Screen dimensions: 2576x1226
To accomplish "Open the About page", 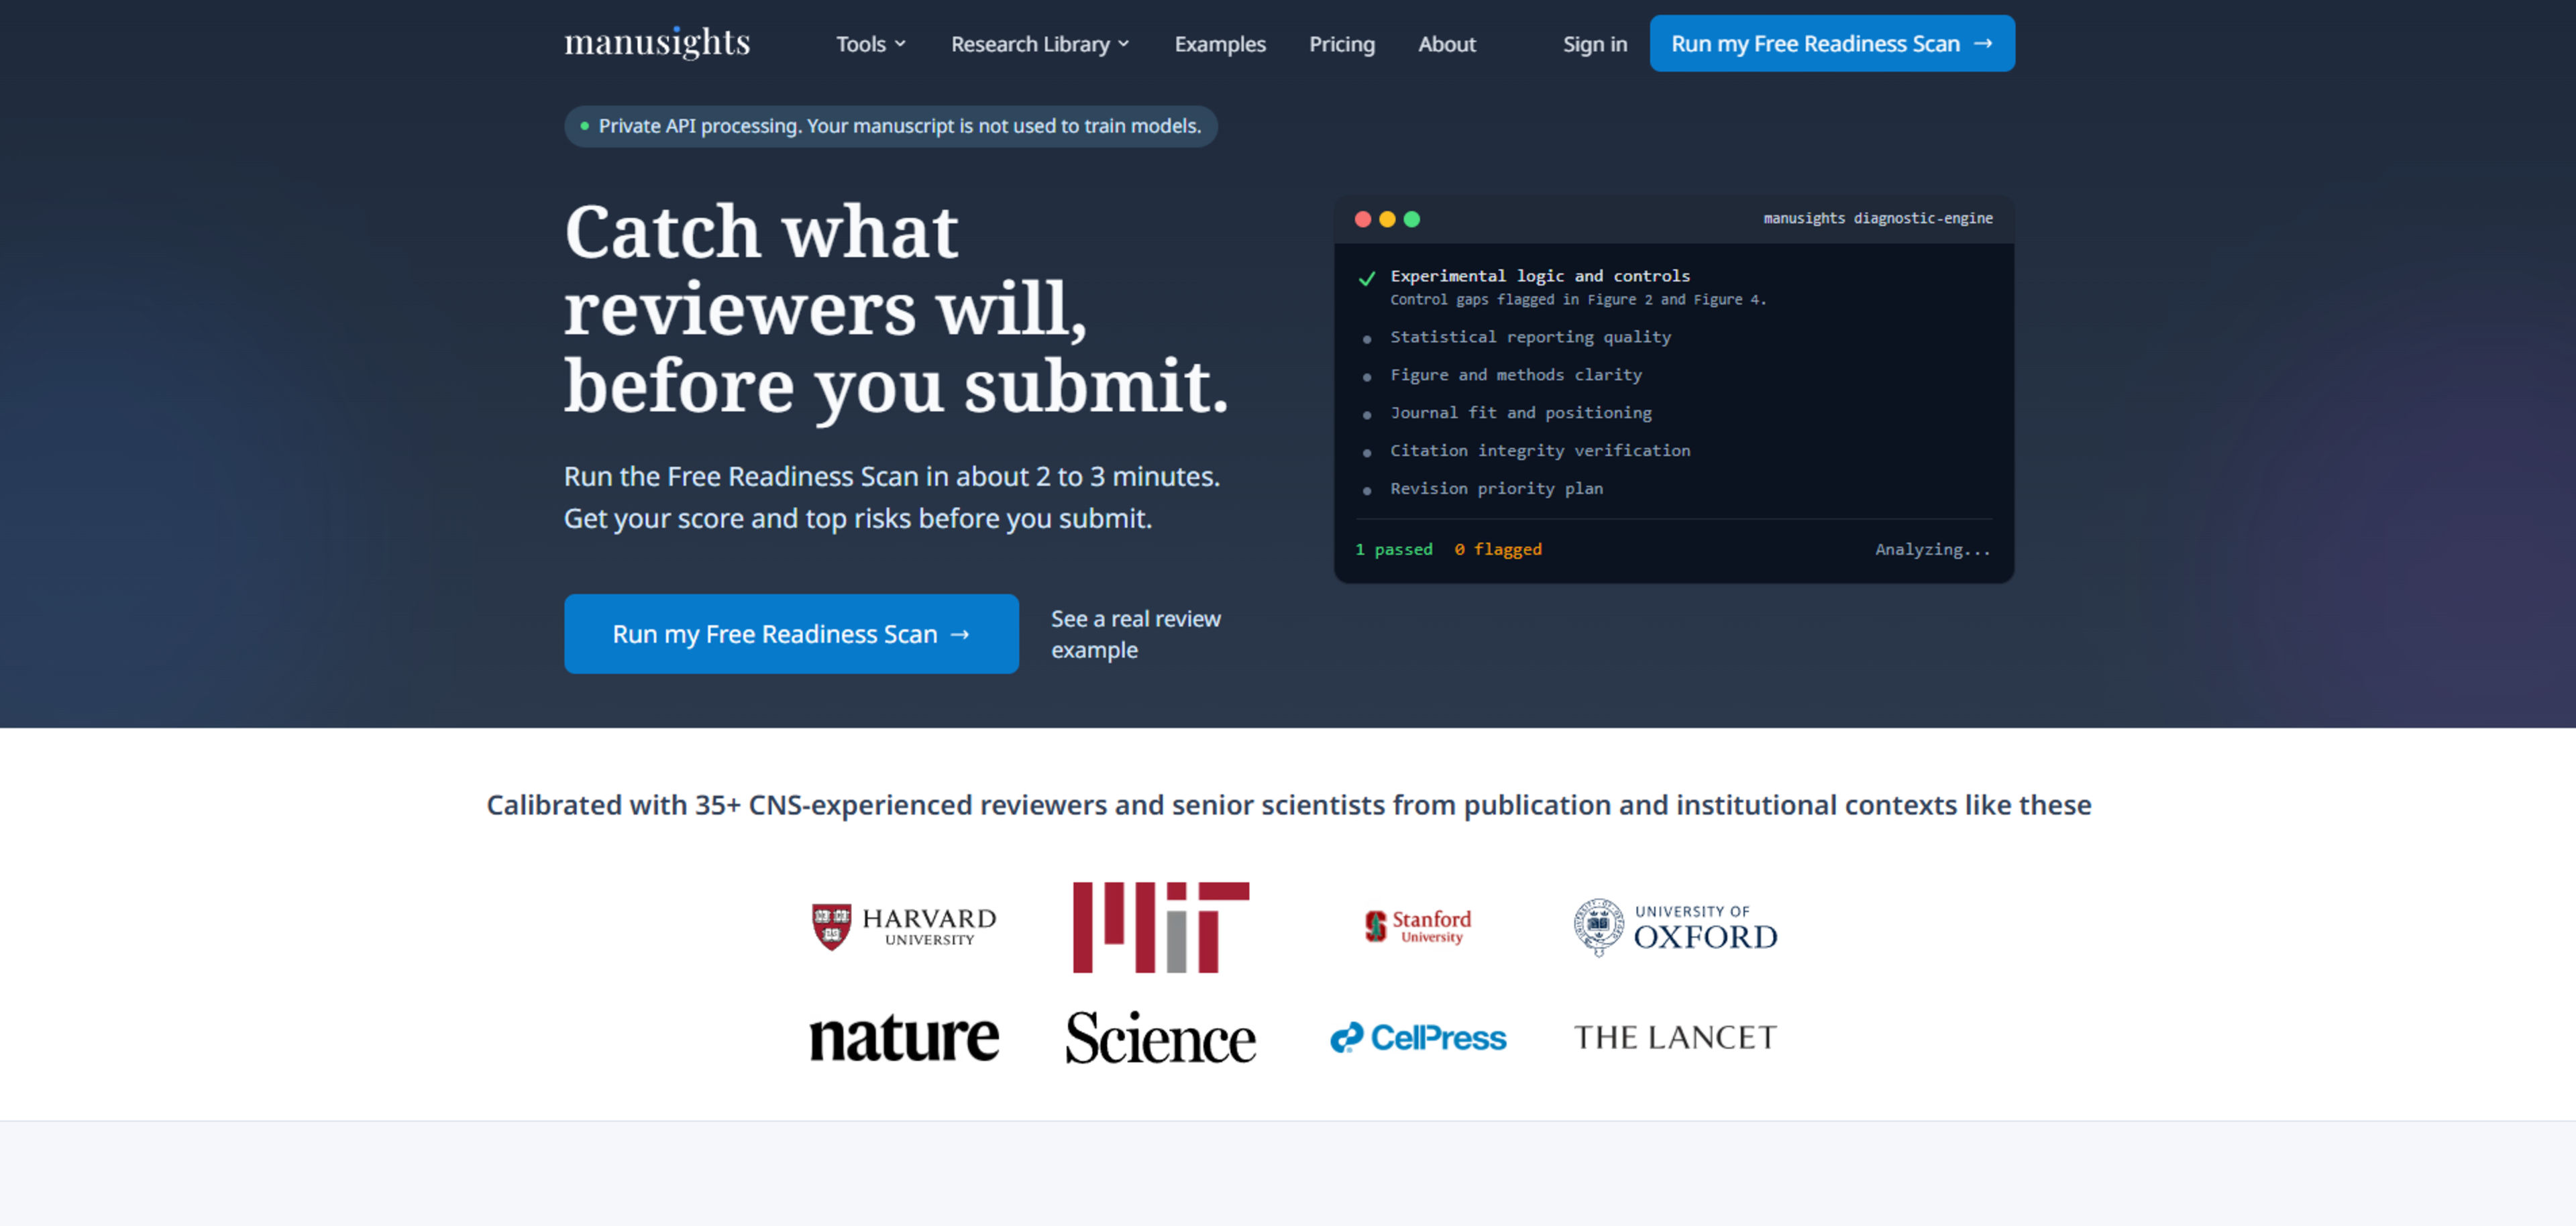I will pyautogui.click(x=1447, y=44).
